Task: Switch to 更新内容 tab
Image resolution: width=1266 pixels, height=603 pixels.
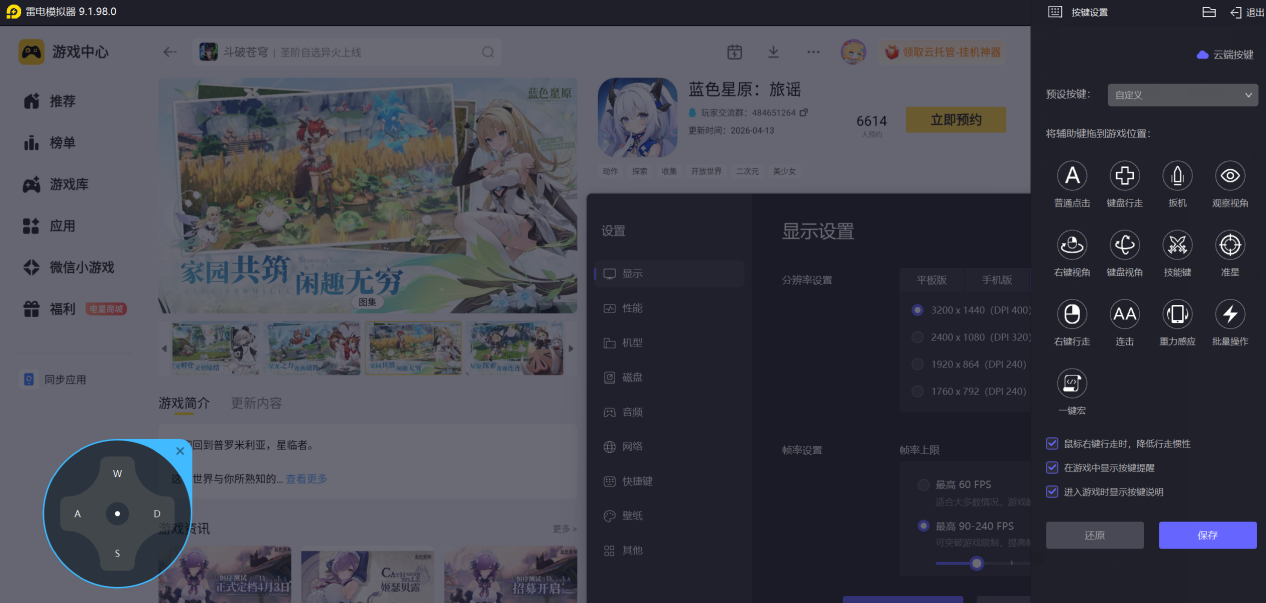Action: (256, 403)
